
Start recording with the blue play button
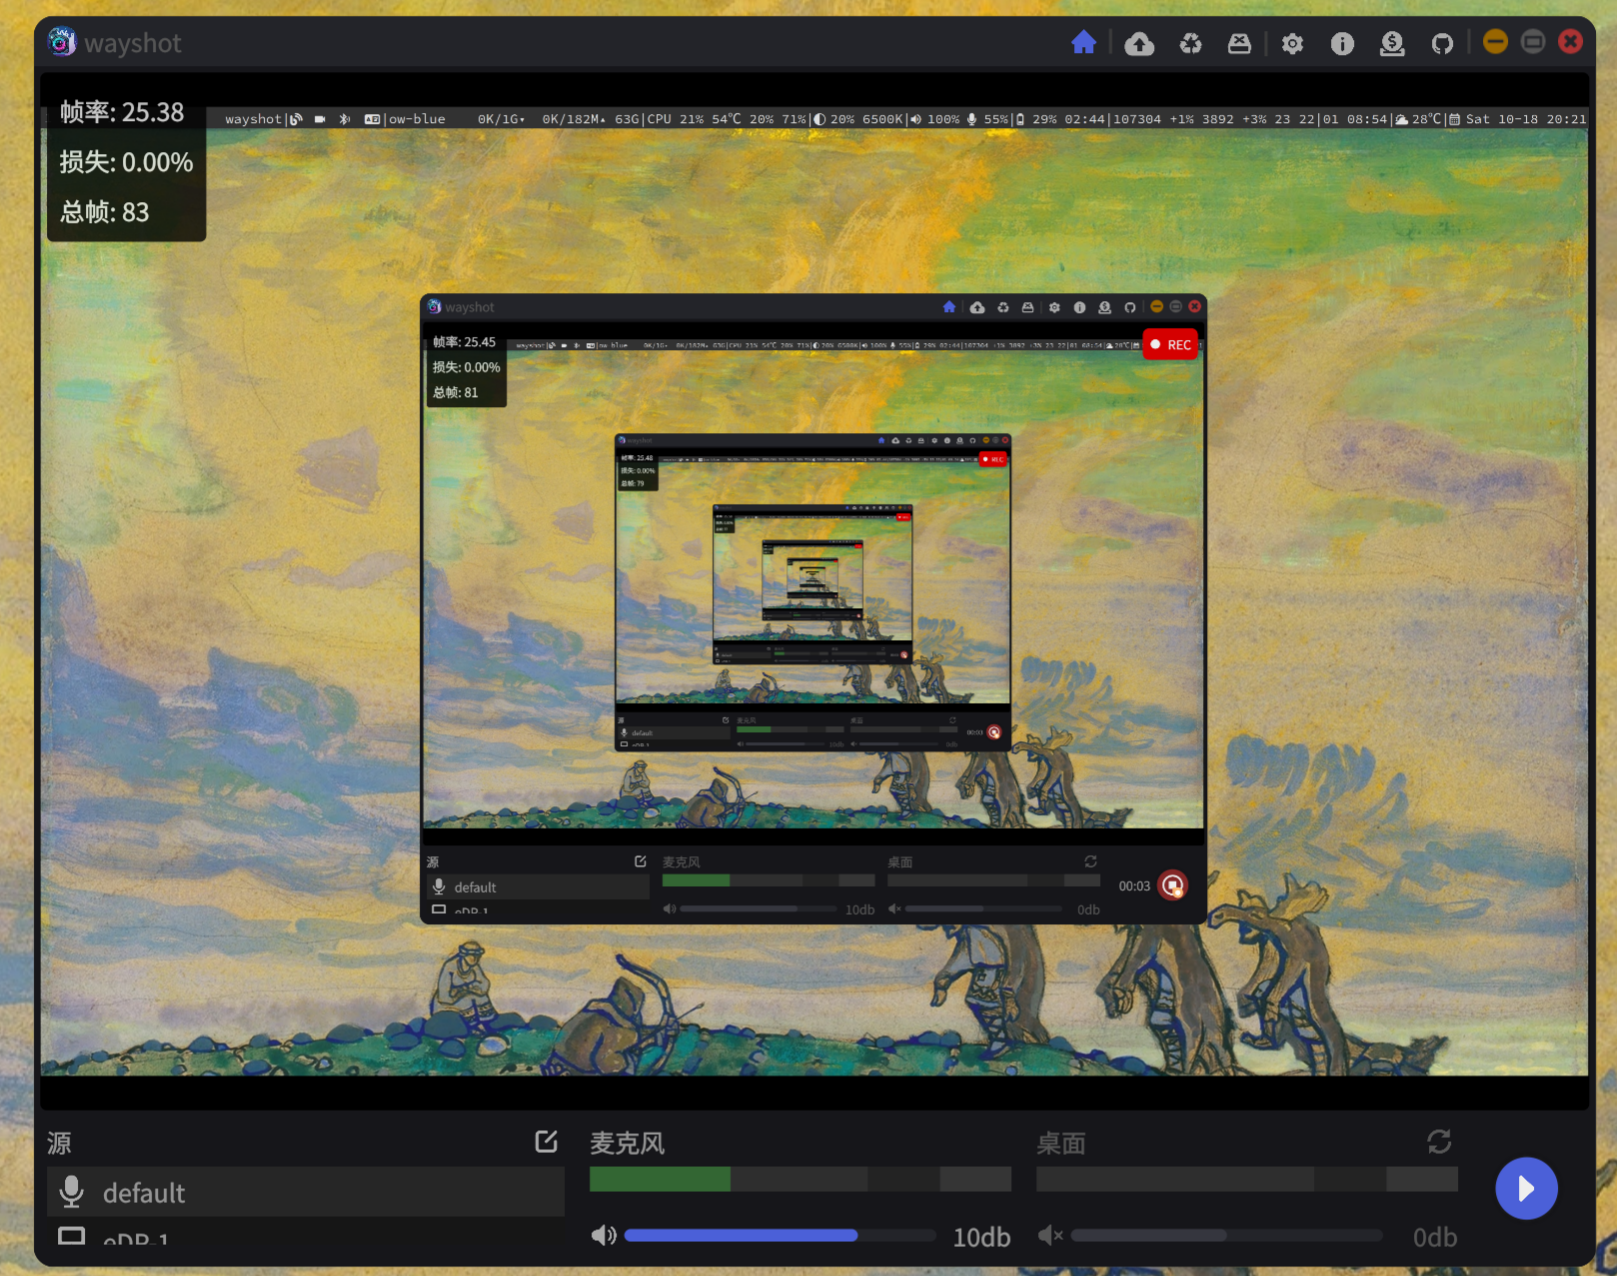(x=1525, y=1188)
